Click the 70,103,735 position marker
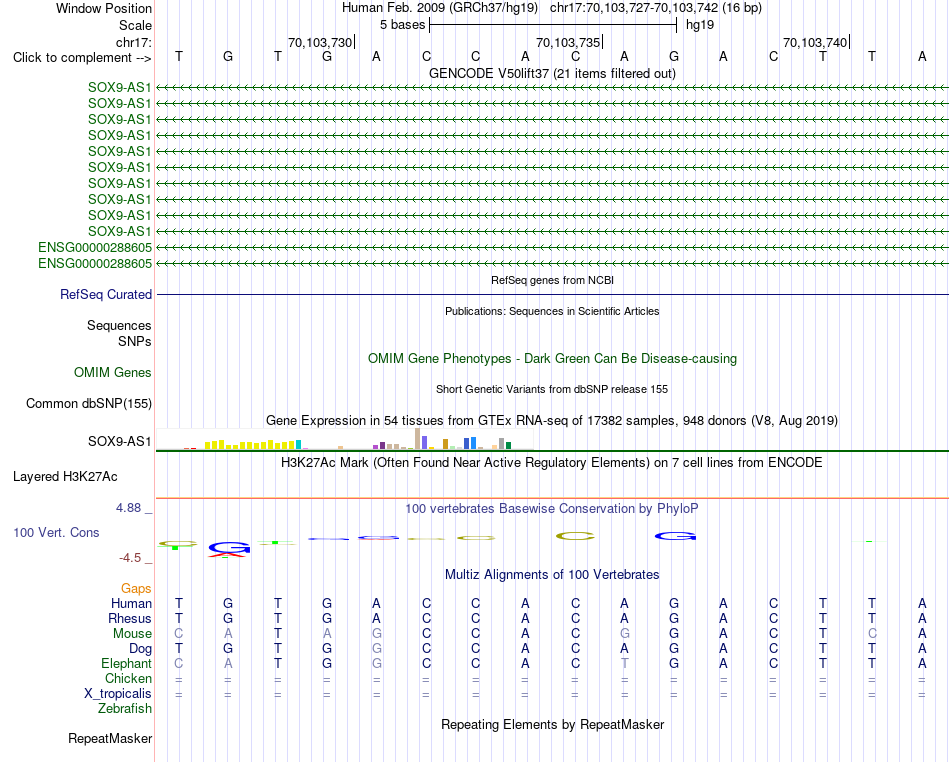 click(x=568, y=42)
